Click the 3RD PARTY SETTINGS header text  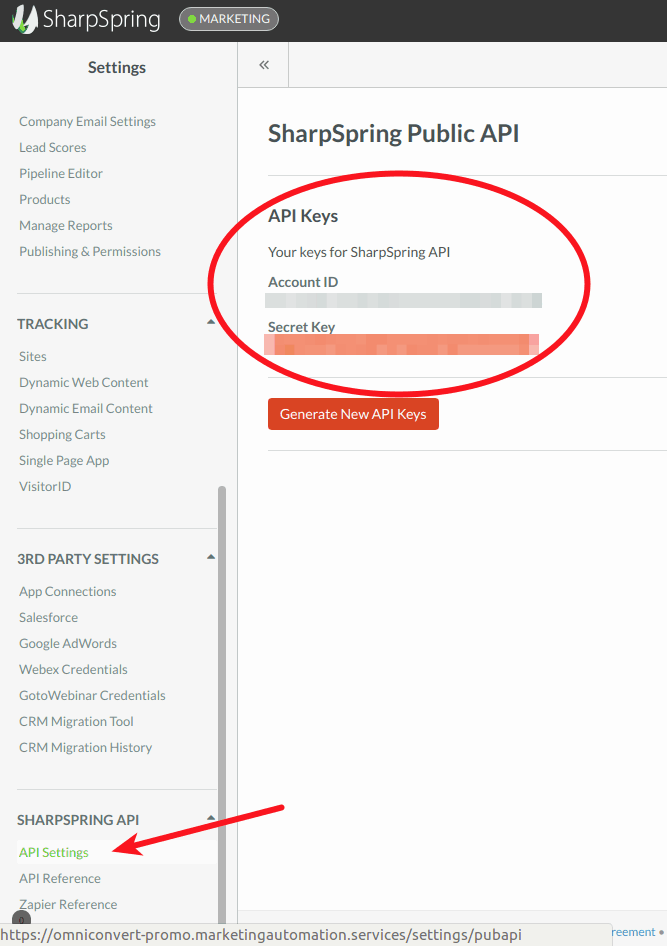point(88,559)
